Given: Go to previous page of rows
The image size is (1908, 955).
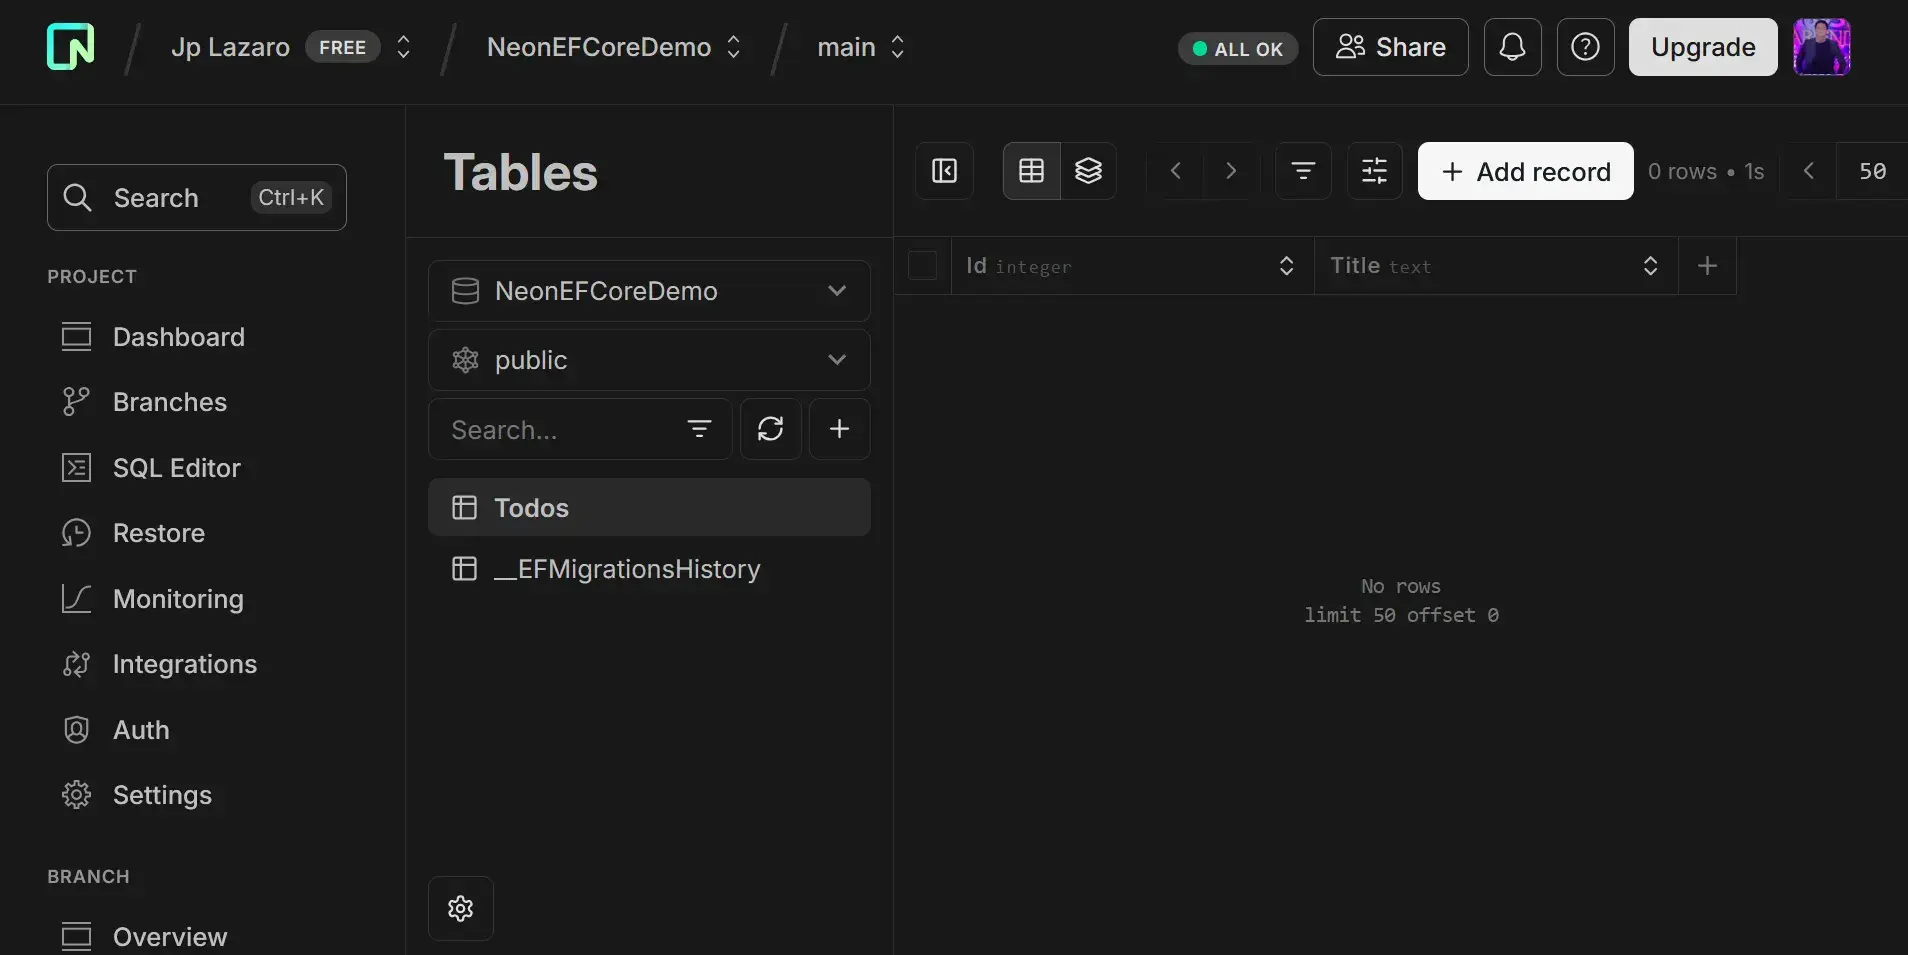Looking at the screenshot, I should pyautogui.click(x=1808, y=171).
